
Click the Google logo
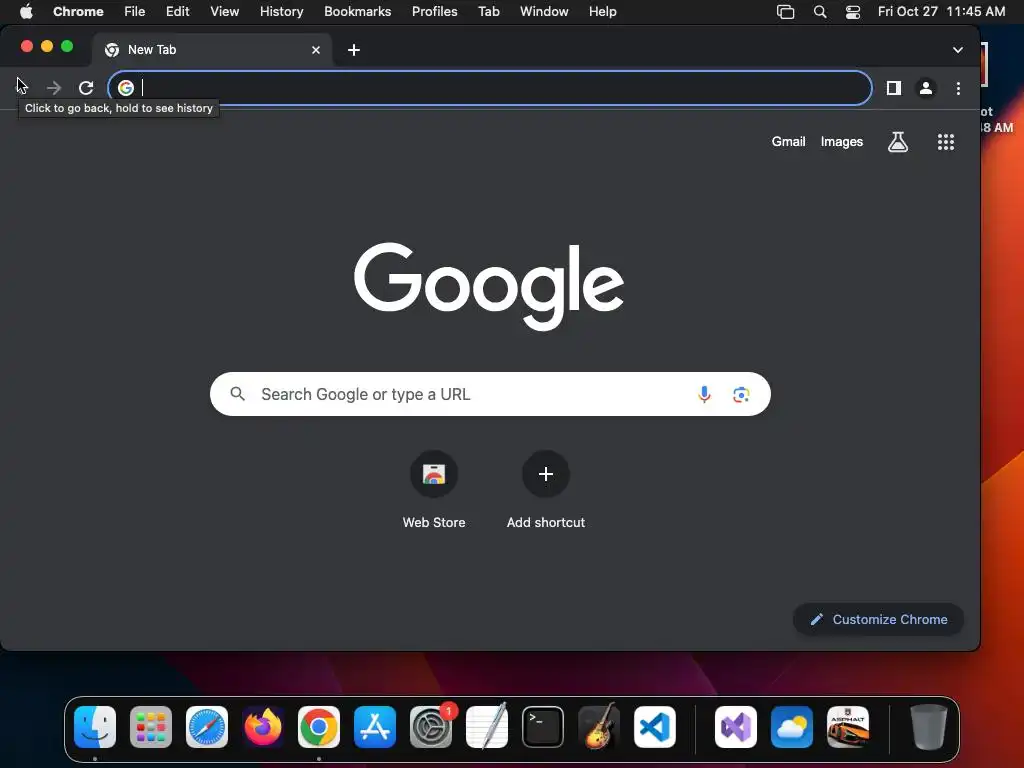489,286
